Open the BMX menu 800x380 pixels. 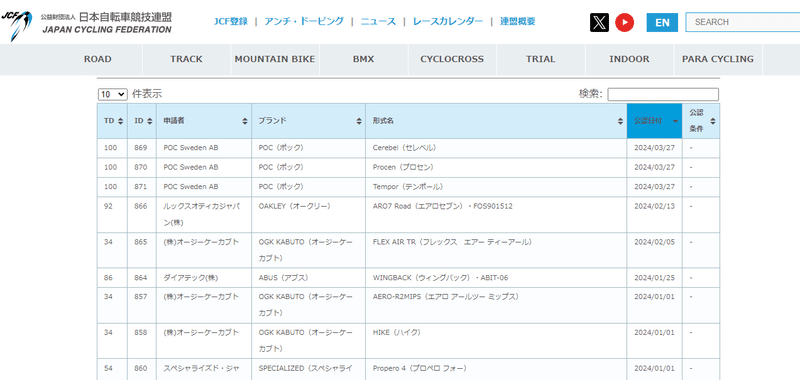click(363, 59)
